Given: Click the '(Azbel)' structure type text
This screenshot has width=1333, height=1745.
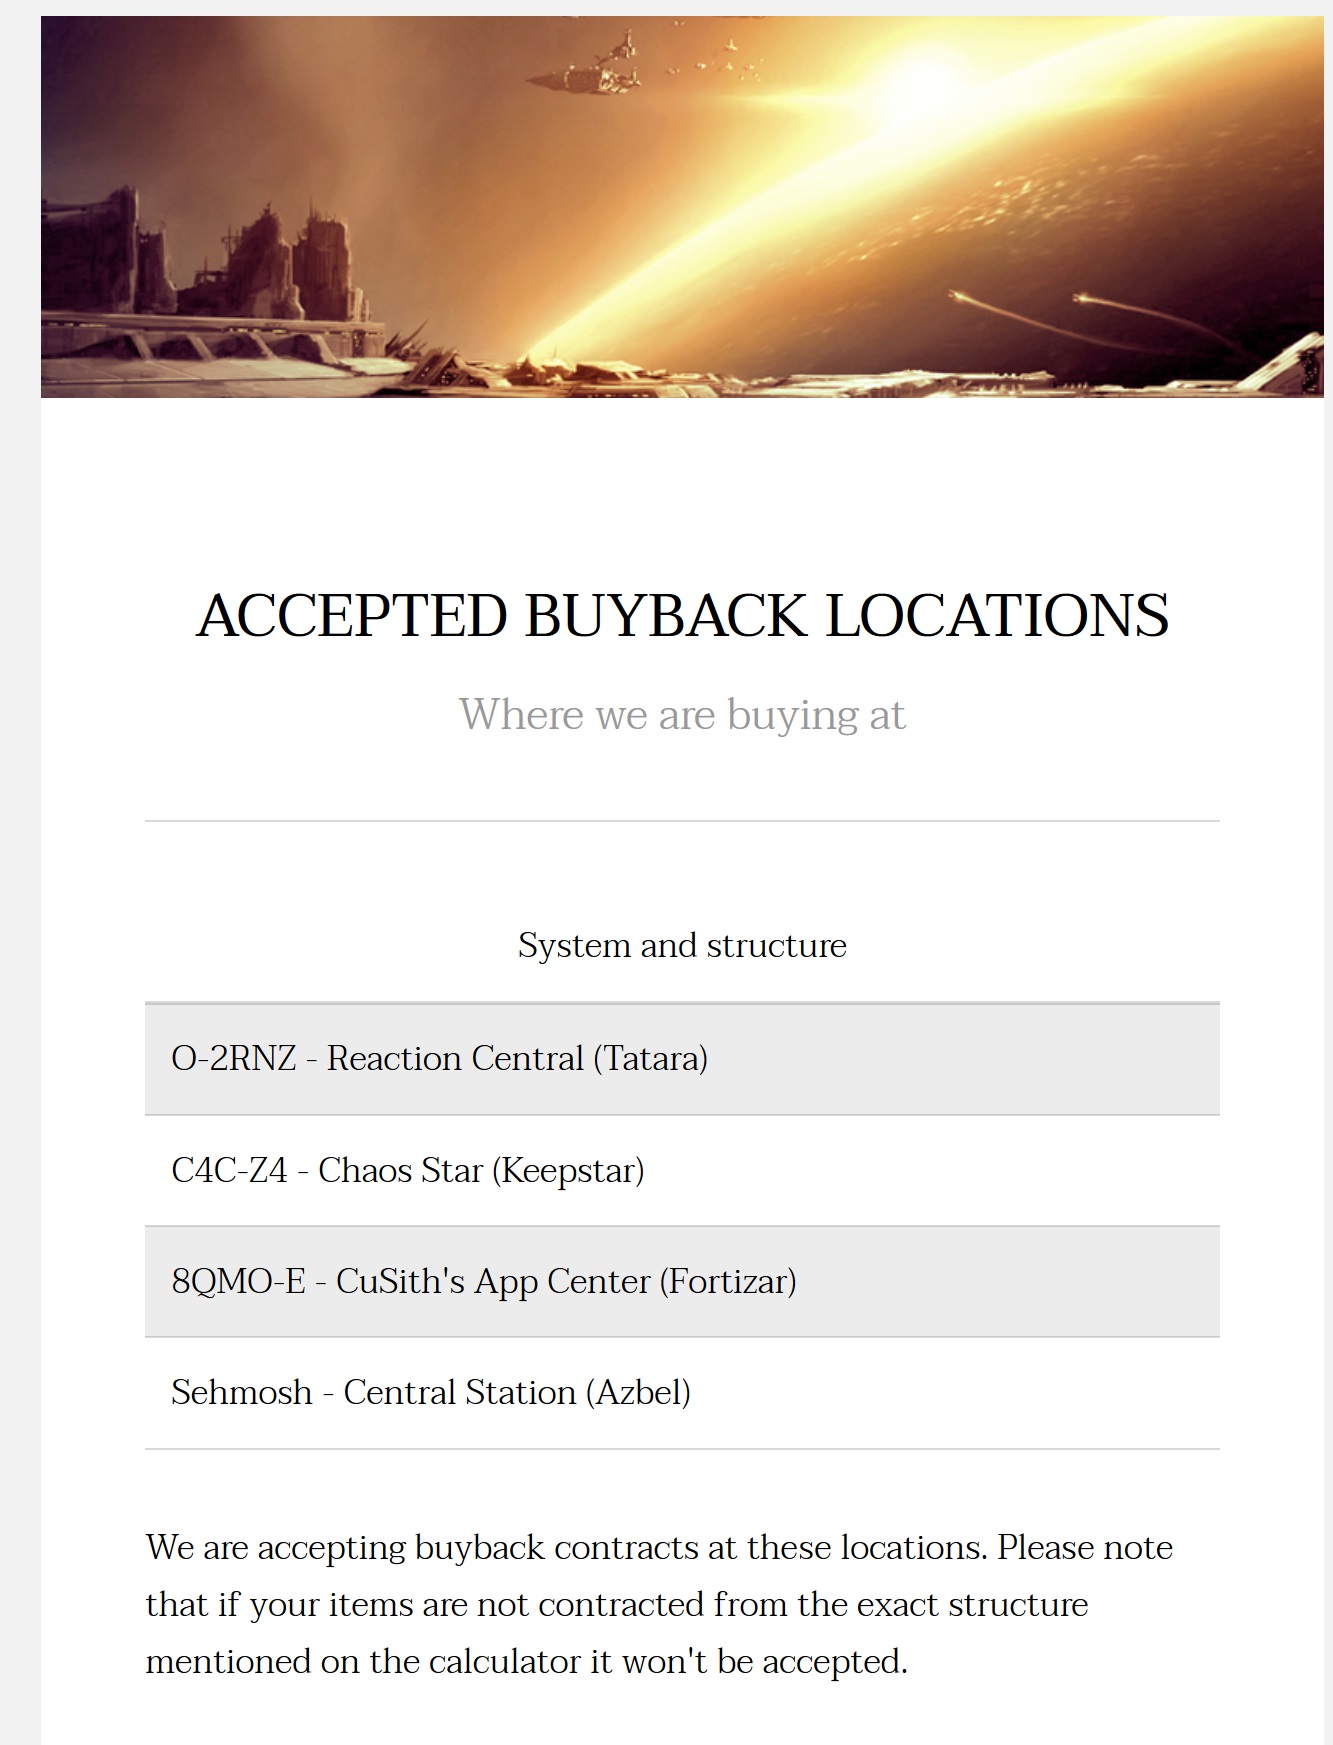Looking at the screenshot, I should 638,1393.
